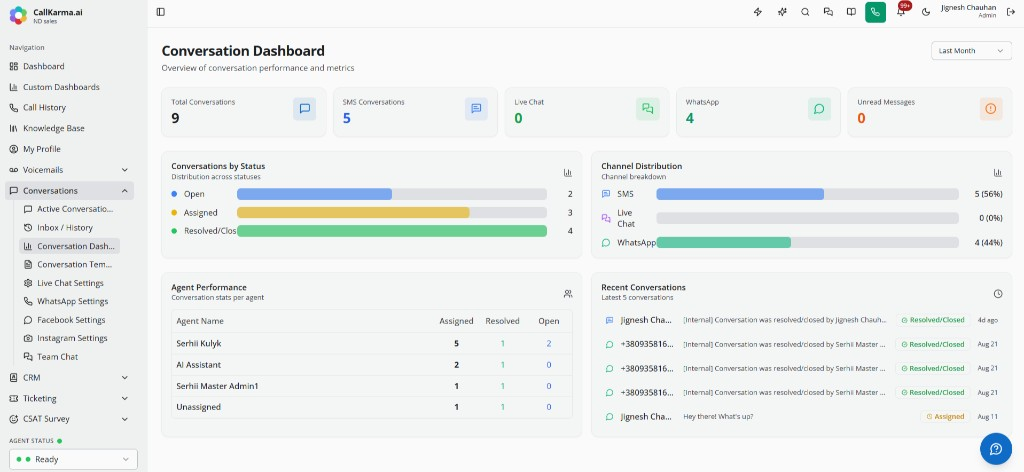Open Team Chat
The image size is (1024, 472).
[x=69, y=356]
